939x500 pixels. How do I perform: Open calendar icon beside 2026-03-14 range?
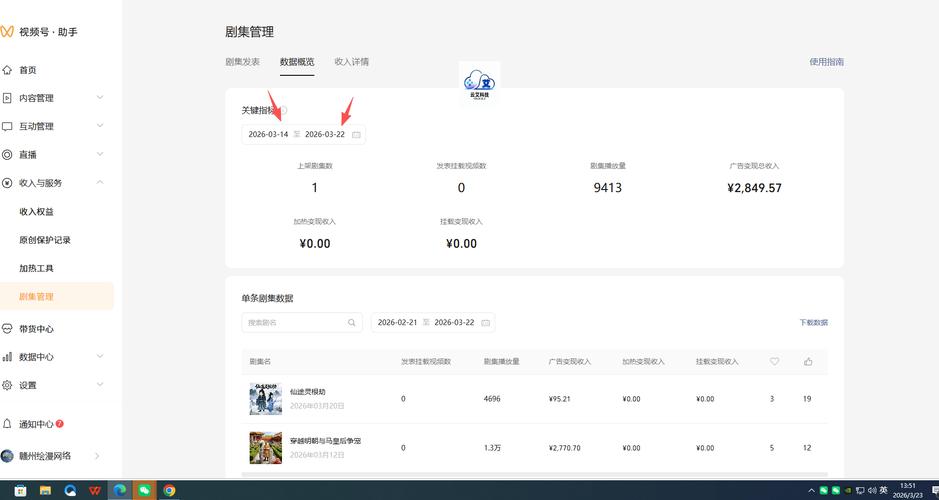356,135
